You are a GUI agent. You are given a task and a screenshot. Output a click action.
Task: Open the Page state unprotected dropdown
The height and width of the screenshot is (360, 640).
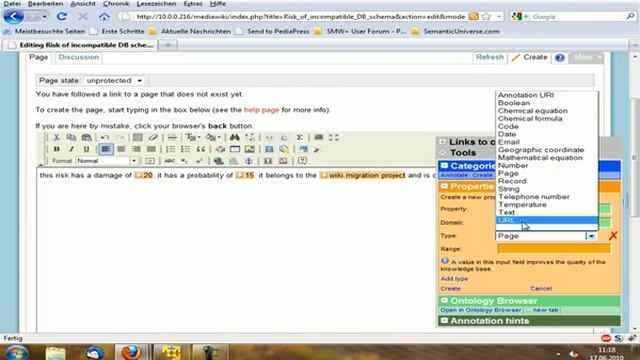114,81
